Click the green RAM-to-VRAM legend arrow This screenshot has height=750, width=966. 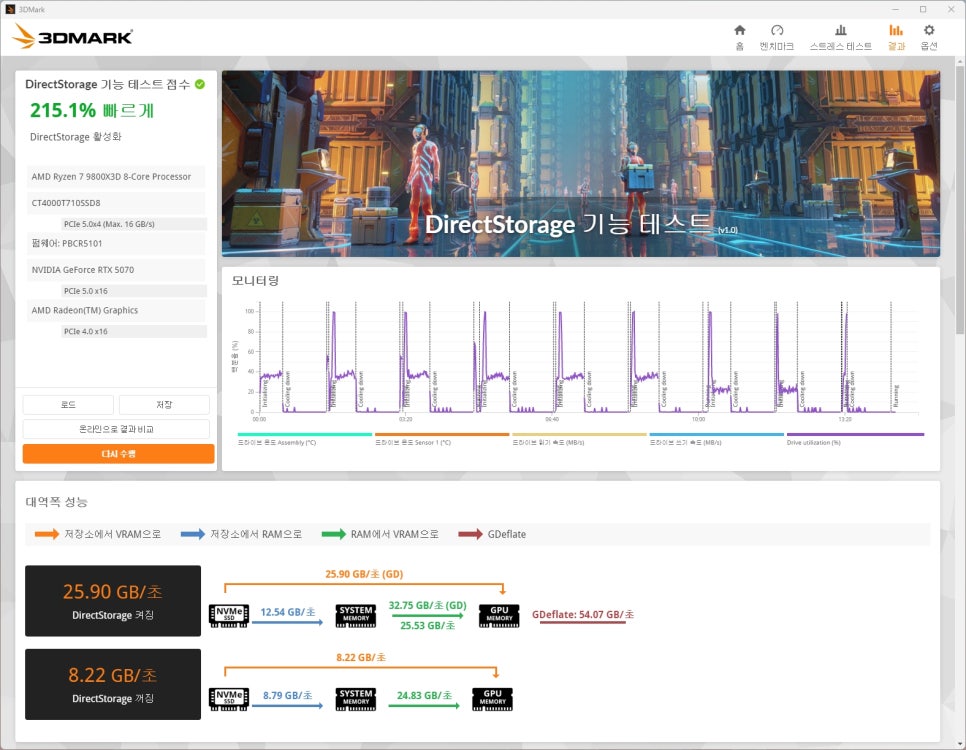coord(334,534)
